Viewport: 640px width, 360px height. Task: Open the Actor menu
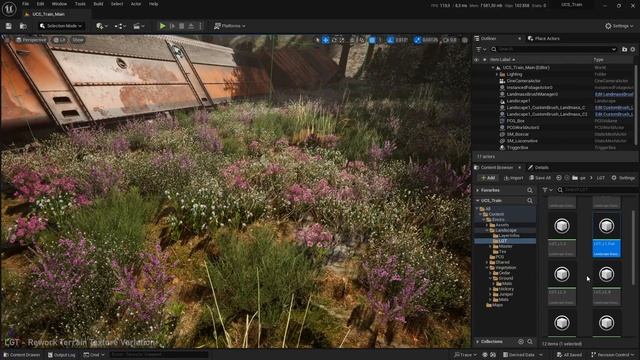(136, 4)
